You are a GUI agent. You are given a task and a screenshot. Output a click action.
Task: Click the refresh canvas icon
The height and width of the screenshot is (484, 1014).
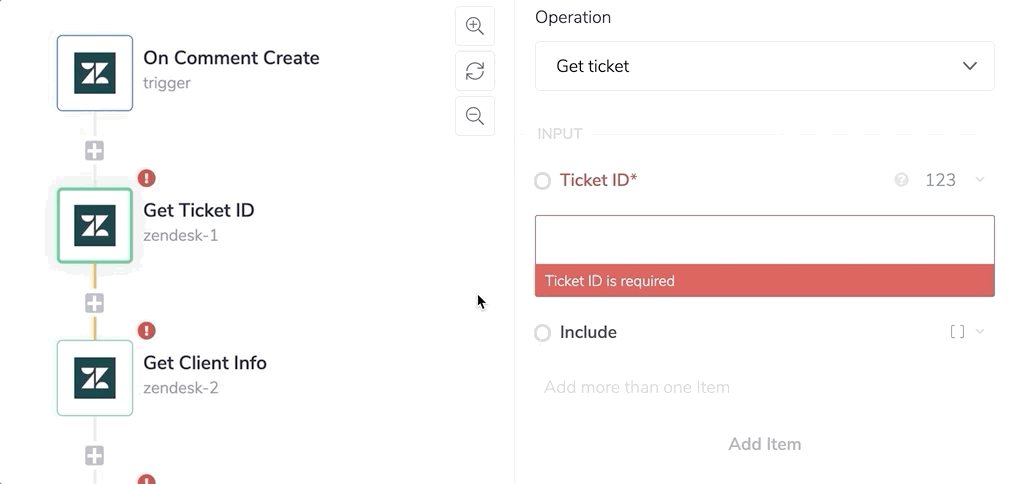tap(475, 71)
